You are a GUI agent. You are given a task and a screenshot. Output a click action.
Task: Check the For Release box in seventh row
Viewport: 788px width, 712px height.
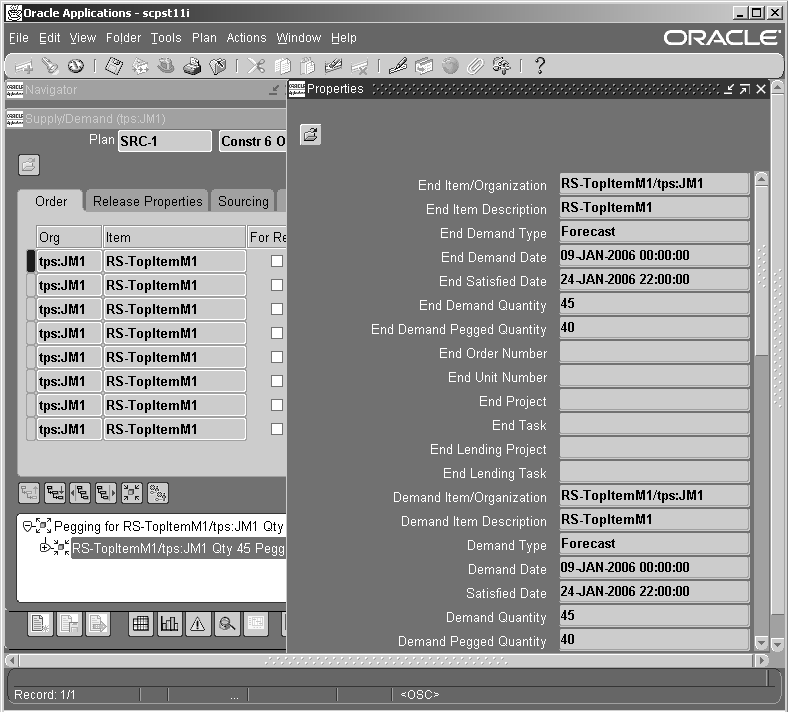[277, 405]
